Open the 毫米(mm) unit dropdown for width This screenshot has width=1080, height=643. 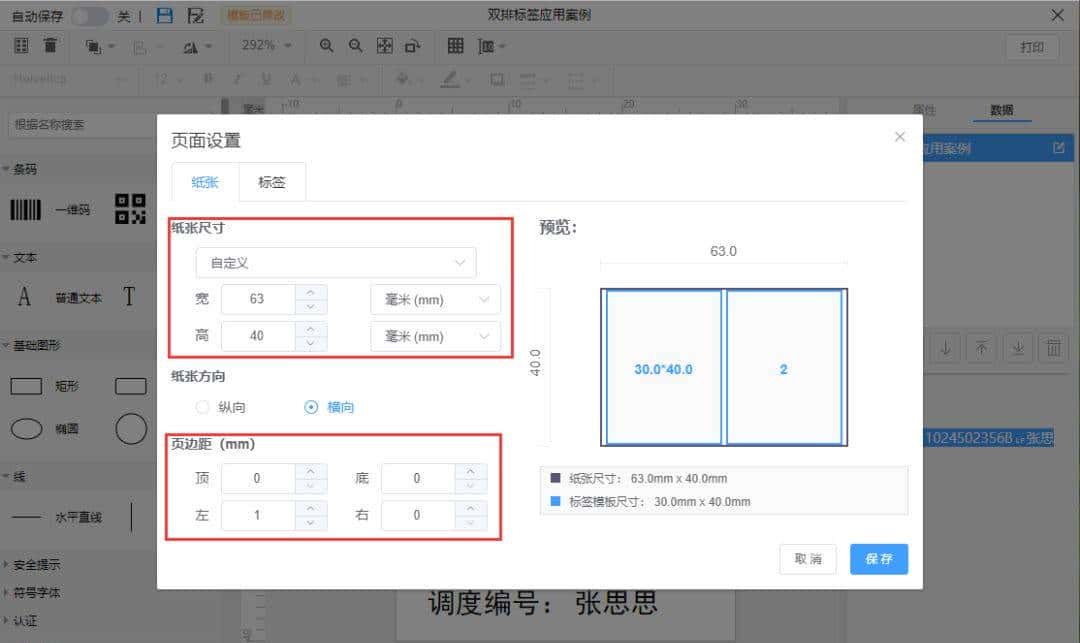point(435,299)
